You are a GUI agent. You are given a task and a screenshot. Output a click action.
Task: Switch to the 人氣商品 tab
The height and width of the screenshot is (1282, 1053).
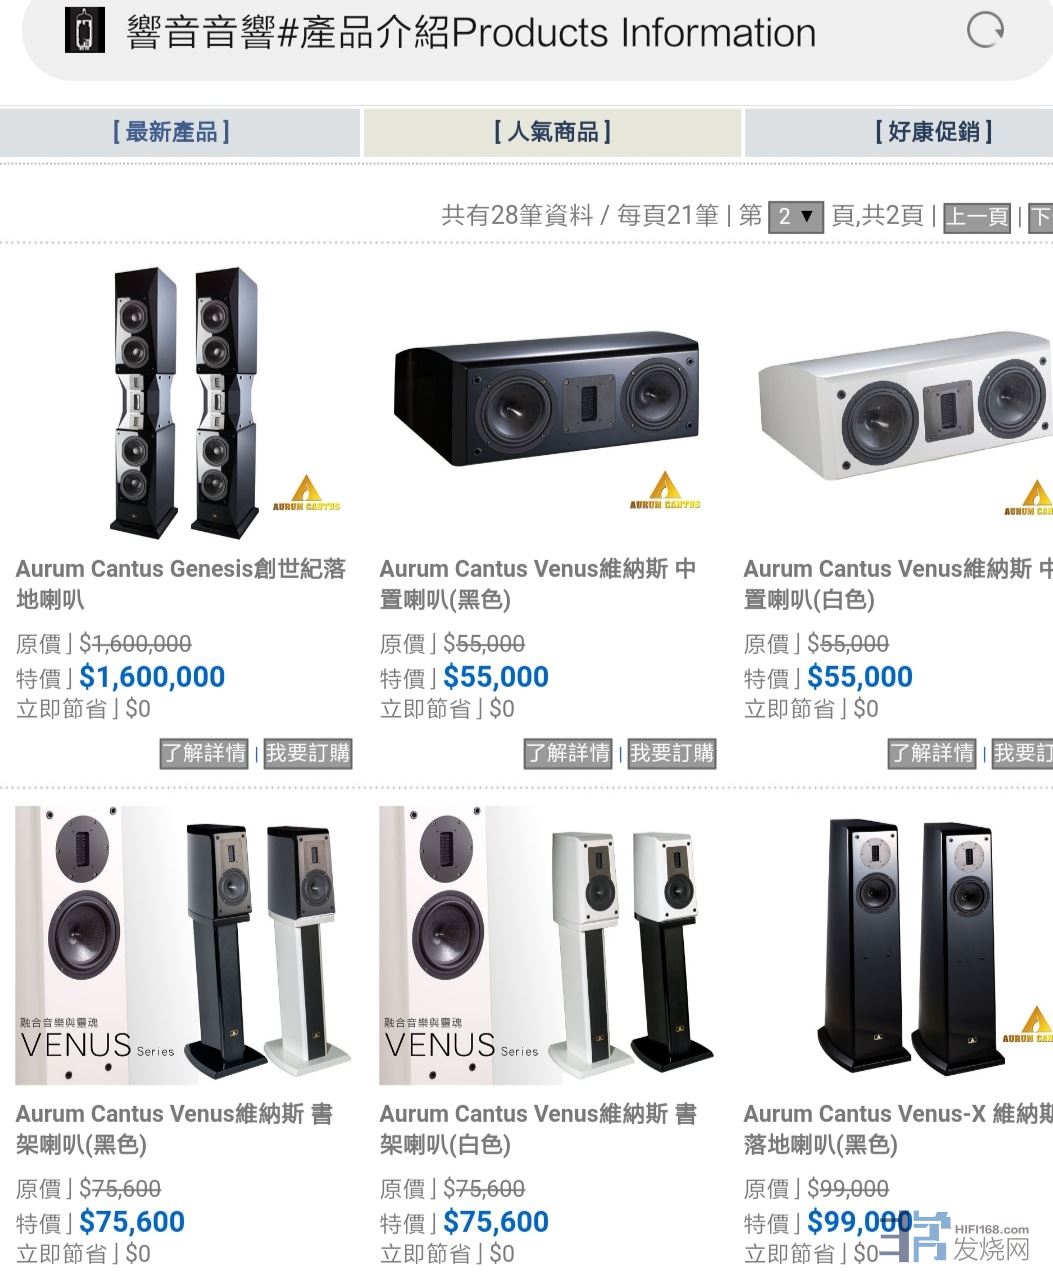(x=552, y=132)
